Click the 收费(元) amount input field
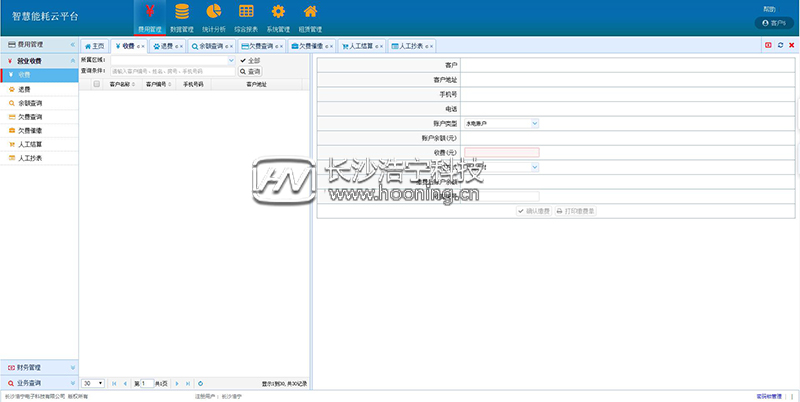 coord(501,152)
